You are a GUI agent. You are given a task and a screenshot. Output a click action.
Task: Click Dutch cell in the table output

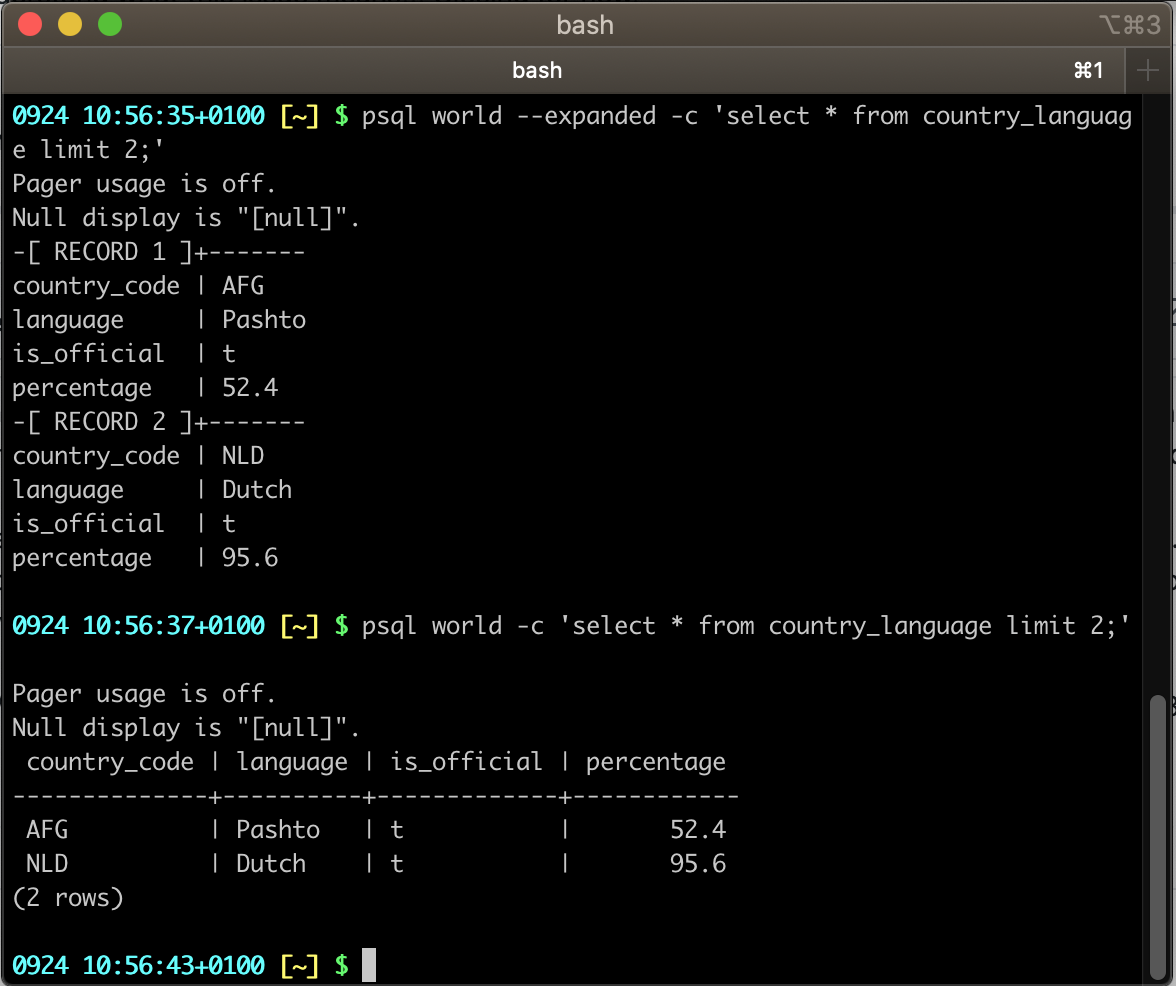pos(271,864)
